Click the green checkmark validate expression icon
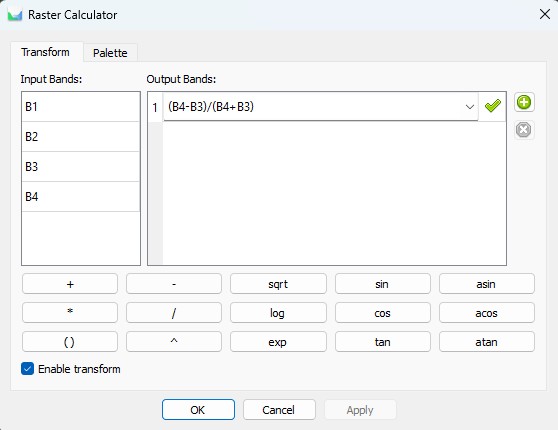Viewport: 558px width, 430px height. pyautogui.click(x=493, y=106)
